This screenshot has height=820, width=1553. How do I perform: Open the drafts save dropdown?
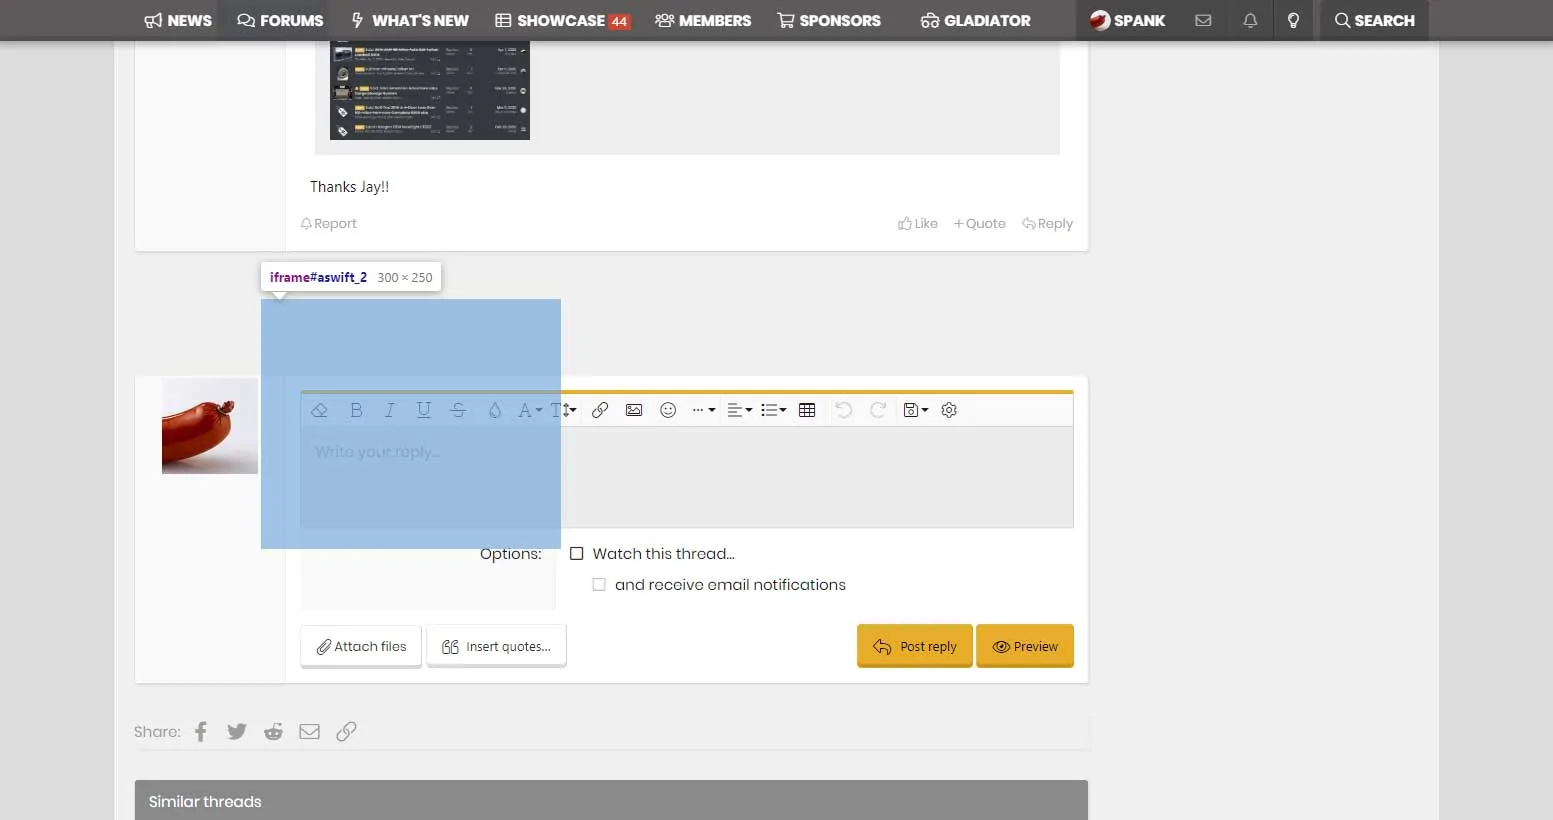(915, 410)
